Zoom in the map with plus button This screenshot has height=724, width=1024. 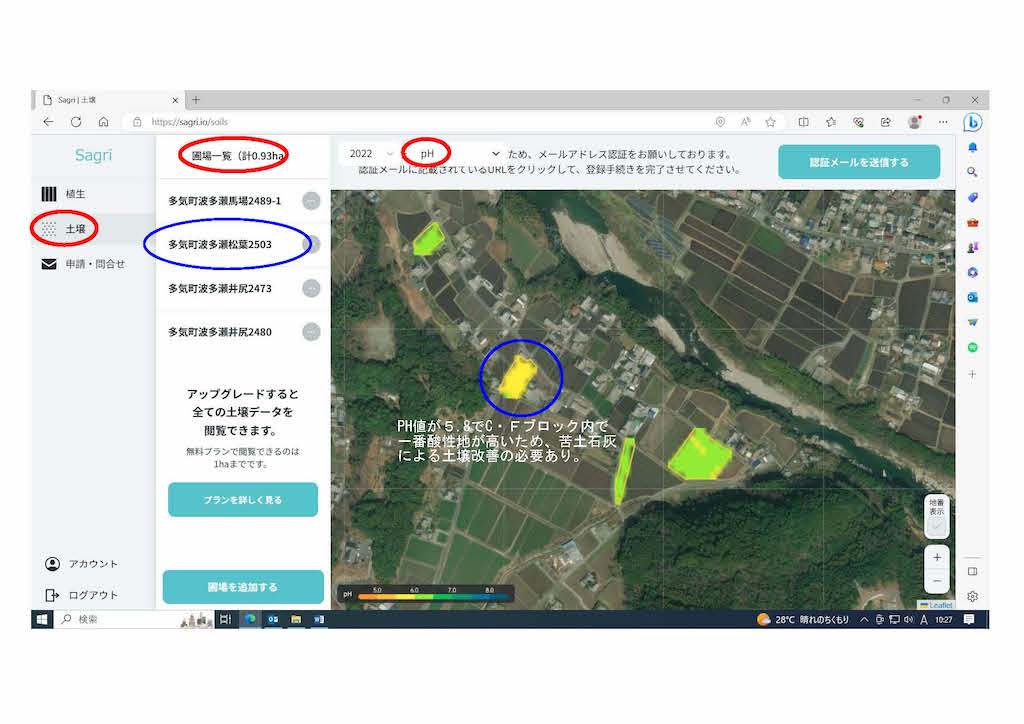[936, 557]
